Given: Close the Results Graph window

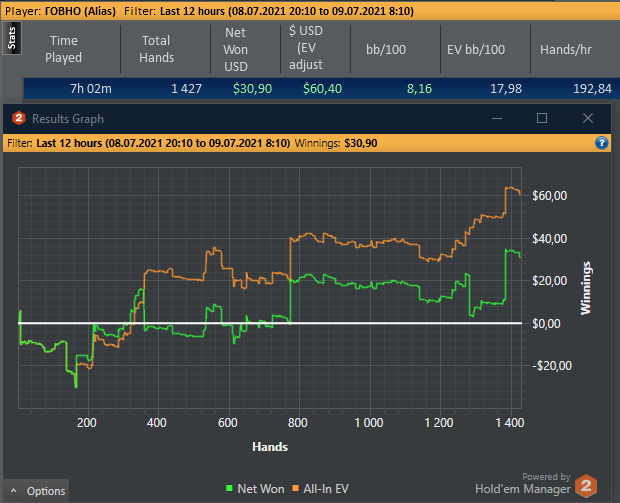Looking at the screenshot, I should [588, 118].
